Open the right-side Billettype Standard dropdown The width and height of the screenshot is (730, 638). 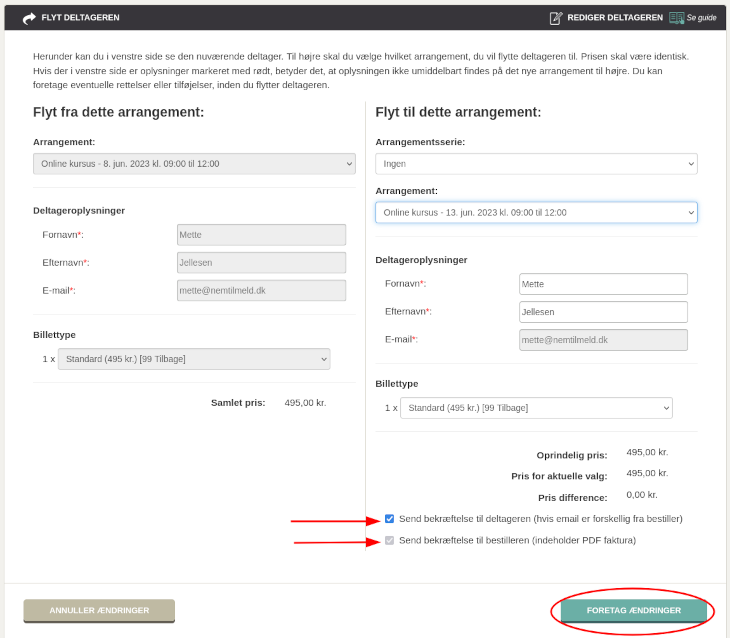536,408
